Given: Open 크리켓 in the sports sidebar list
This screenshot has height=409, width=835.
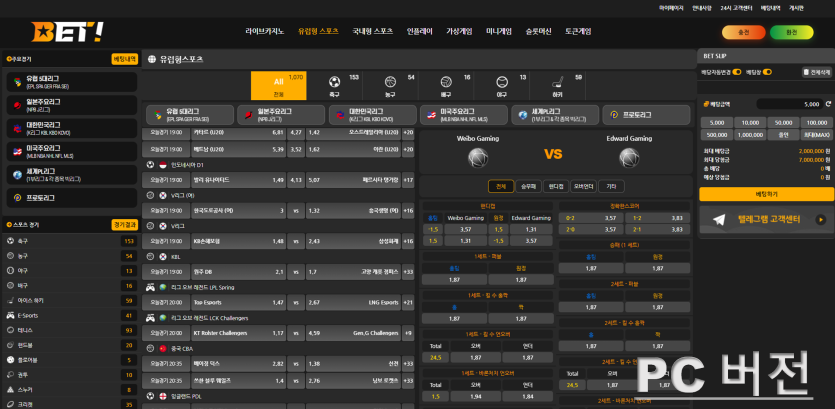Looking at the screenshot, I should click(71, 405).
